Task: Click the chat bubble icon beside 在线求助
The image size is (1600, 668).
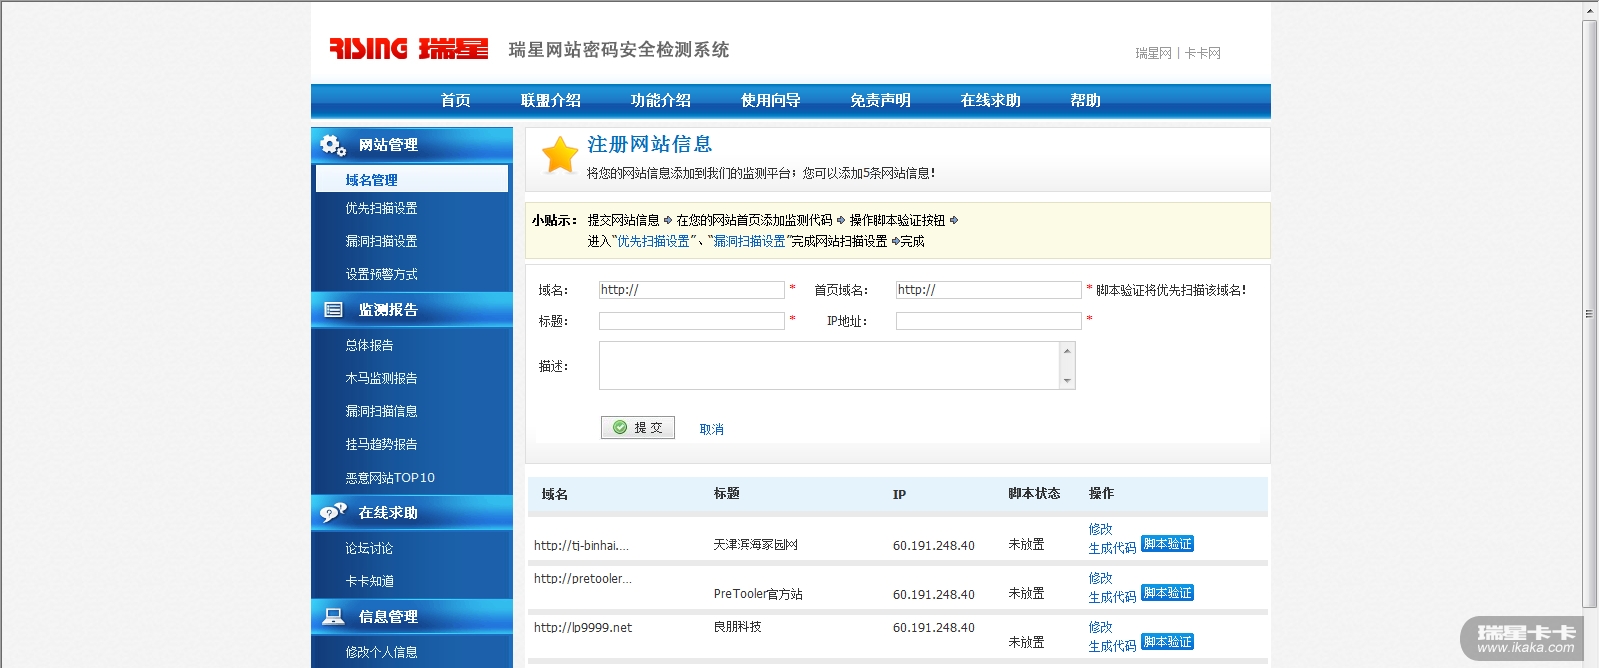Action: (333, 513)
